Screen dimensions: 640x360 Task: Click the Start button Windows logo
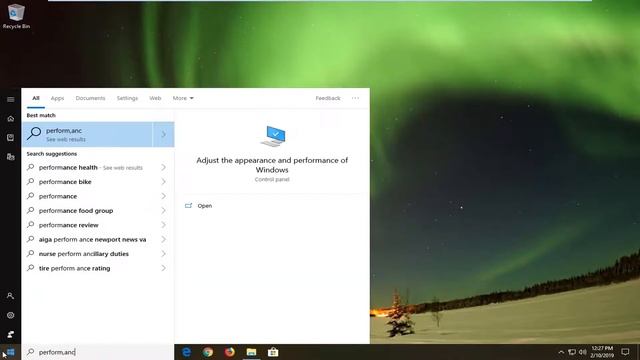11,352
